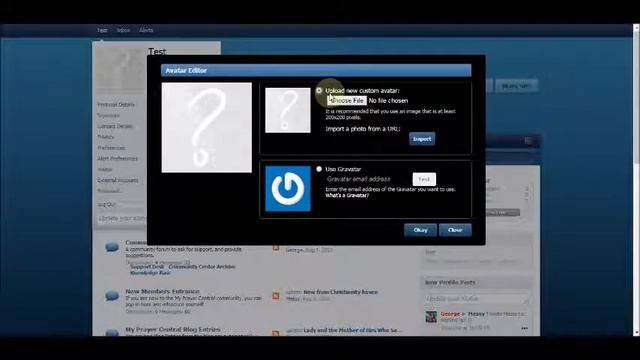Click the speech bubble icon for the community support forum
Image resolution: width=640 pixels, height=360 pixels.
112,247
